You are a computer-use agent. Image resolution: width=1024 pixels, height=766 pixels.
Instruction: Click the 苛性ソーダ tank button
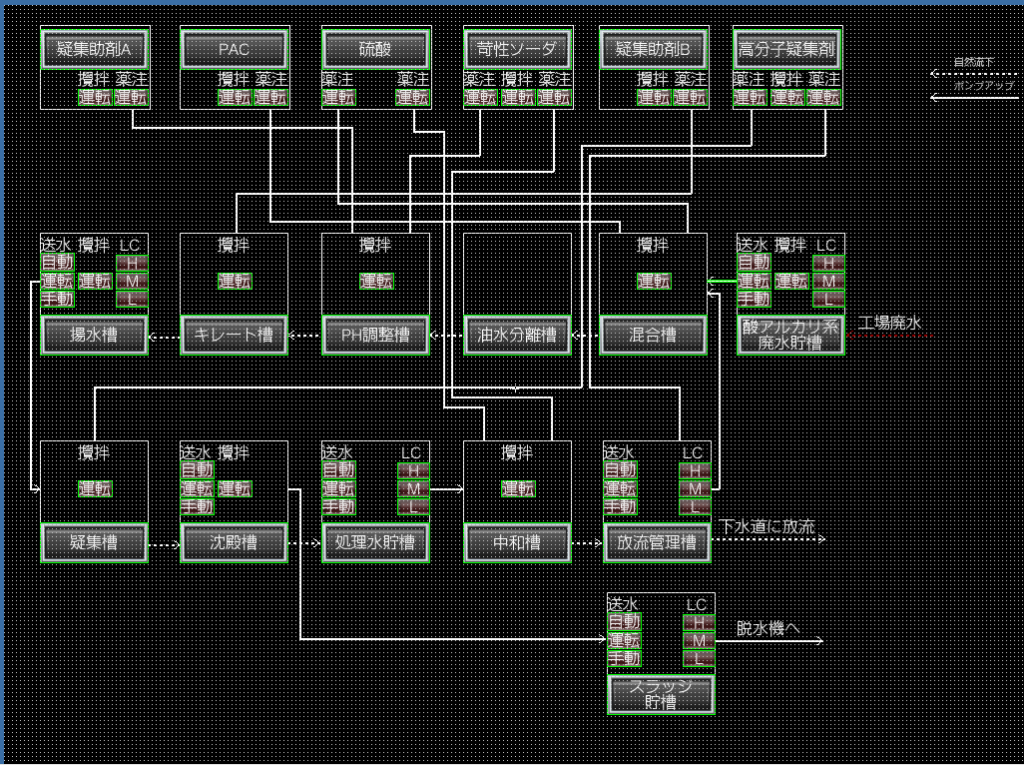[517, 49]
